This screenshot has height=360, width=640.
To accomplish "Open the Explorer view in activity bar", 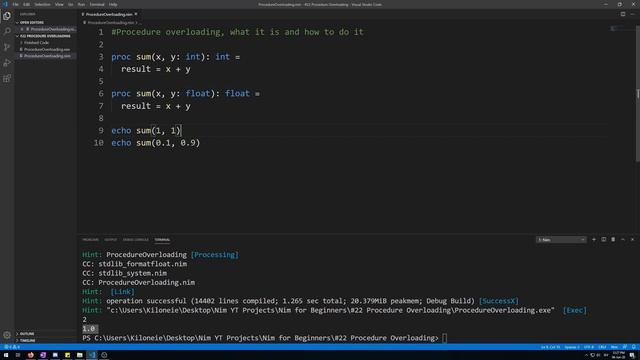I will pos(7,16).
